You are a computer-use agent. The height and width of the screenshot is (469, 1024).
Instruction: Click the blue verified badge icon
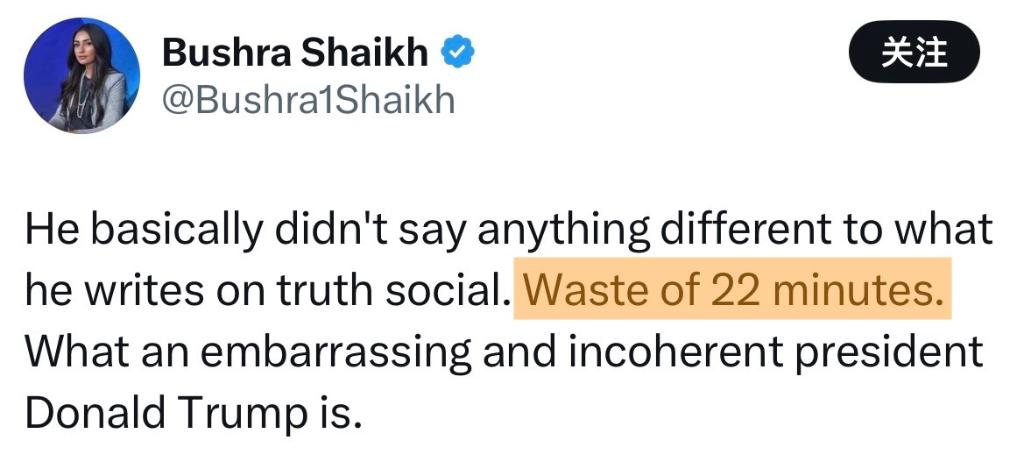click(458, 51)
